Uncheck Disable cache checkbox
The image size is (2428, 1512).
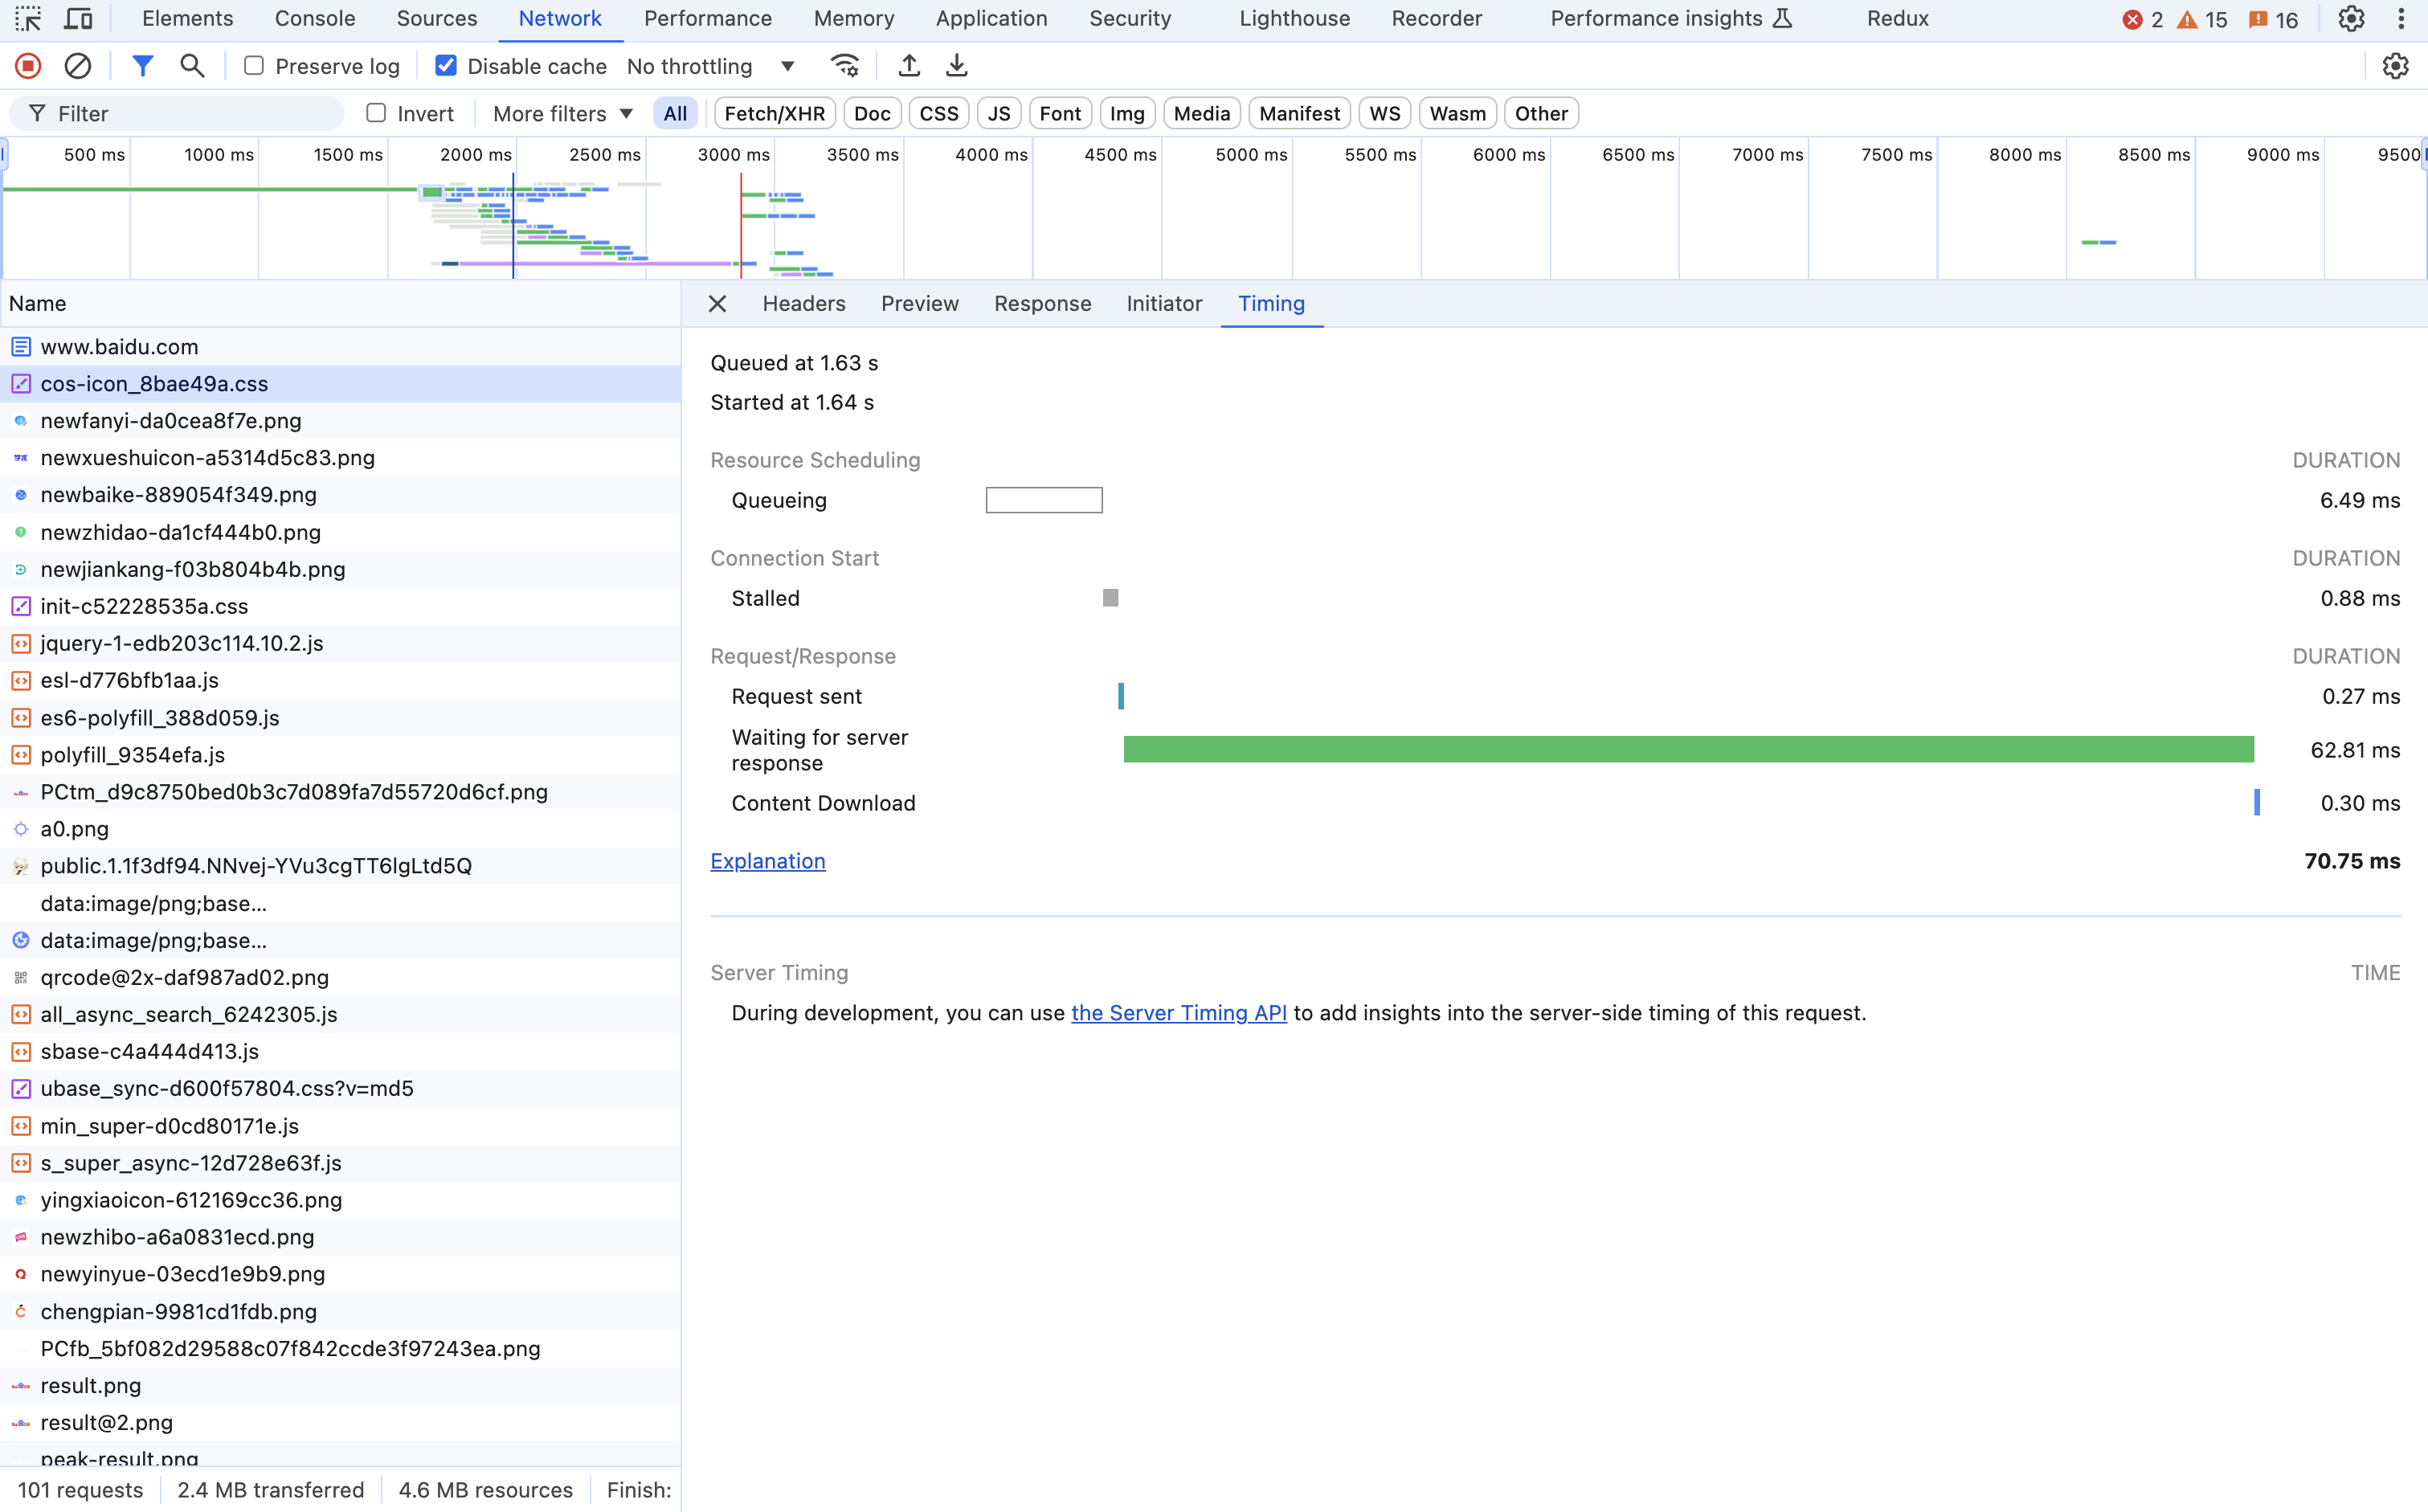446,66
